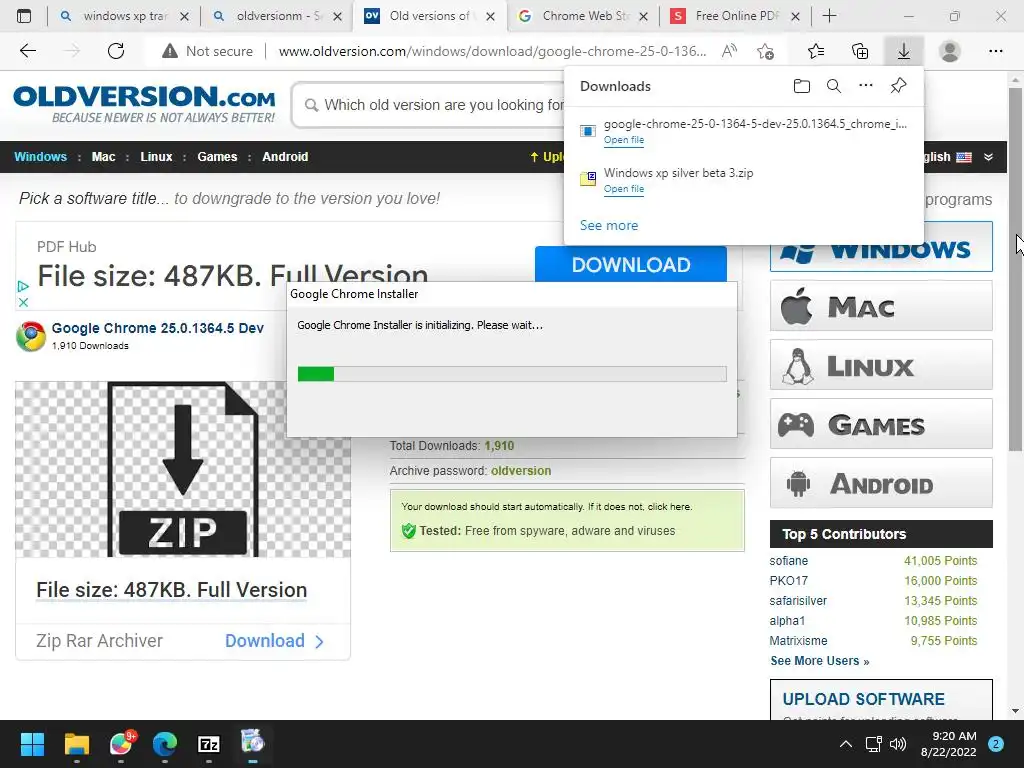Image resolution: width=1024 pixels, height=768 pixels.
Task: Open the profile avatar
Action: tap(950, 51)
